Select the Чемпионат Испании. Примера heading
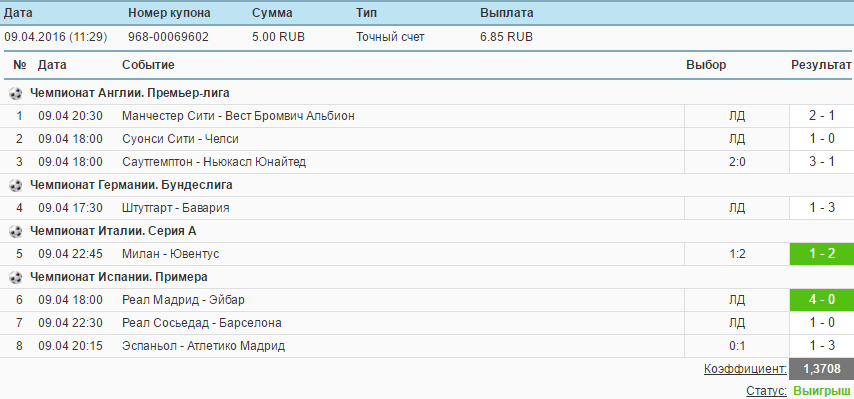854x399 pixels. coord(119,277)
